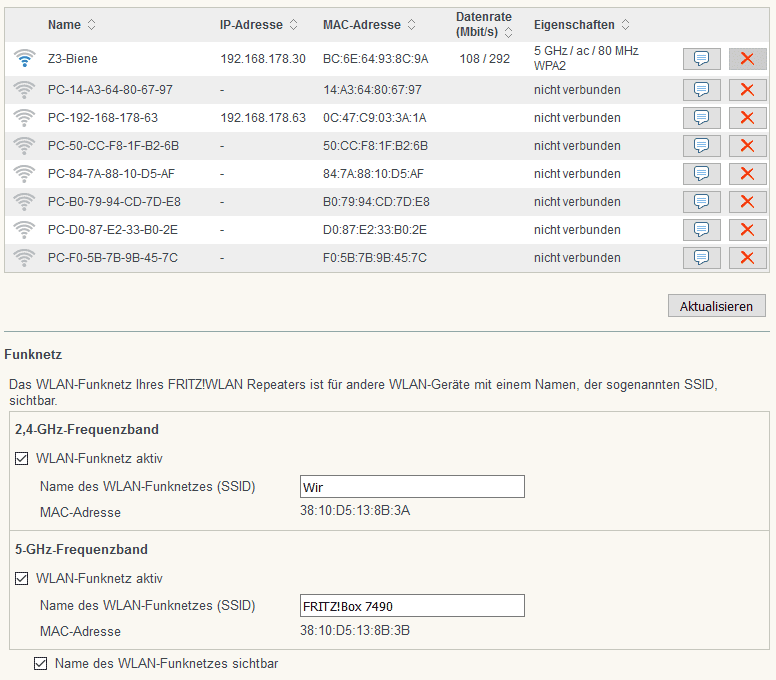Remove PC-D0-87-E2-33-B0-2E with red X
Image resolution: width=776 pixels, height=680 pixels.
[x=747, y=230]
